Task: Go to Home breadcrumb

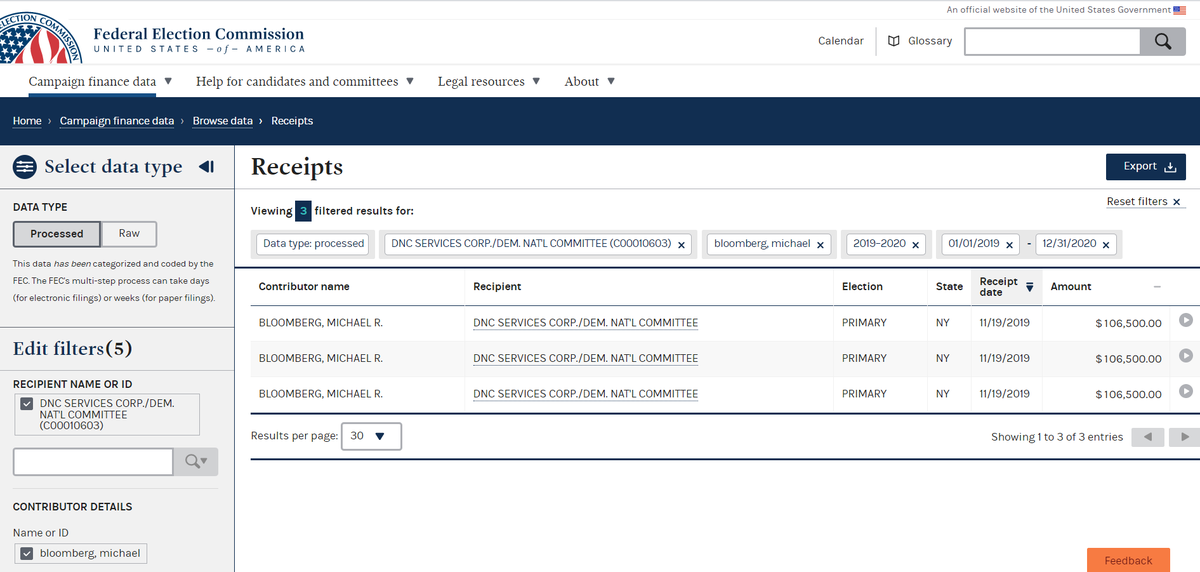Action: 27,121
